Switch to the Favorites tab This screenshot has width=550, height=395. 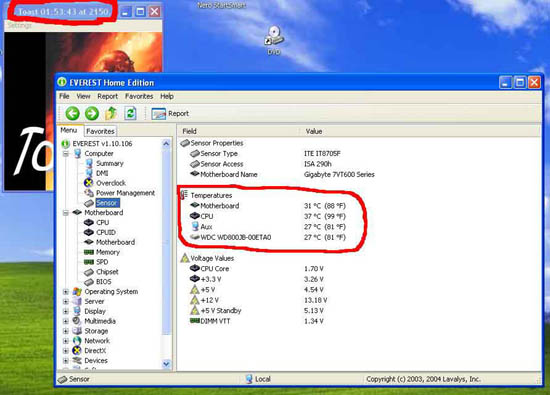(x=100, y=131)
